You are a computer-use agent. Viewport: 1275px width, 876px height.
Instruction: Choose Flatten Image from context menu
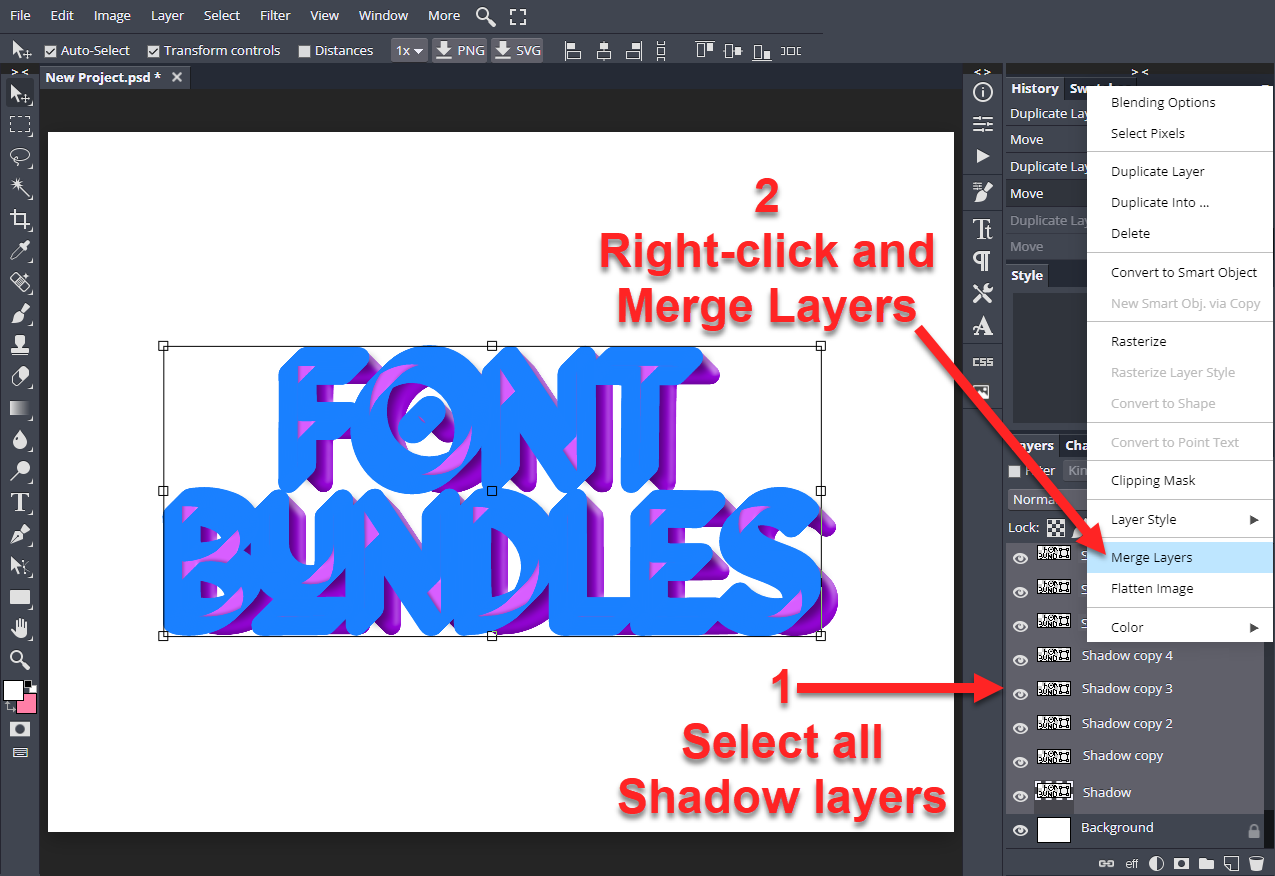[x=1180, y=588]
